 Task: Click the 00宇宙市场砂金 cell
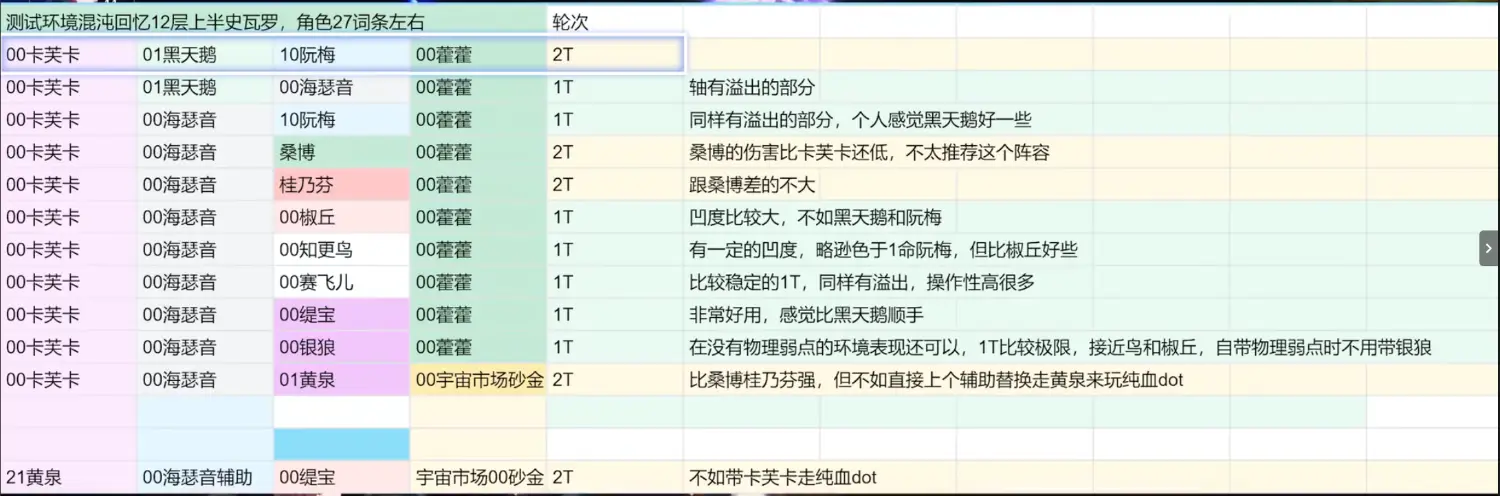pyautogui.click(x=478, y=380)
